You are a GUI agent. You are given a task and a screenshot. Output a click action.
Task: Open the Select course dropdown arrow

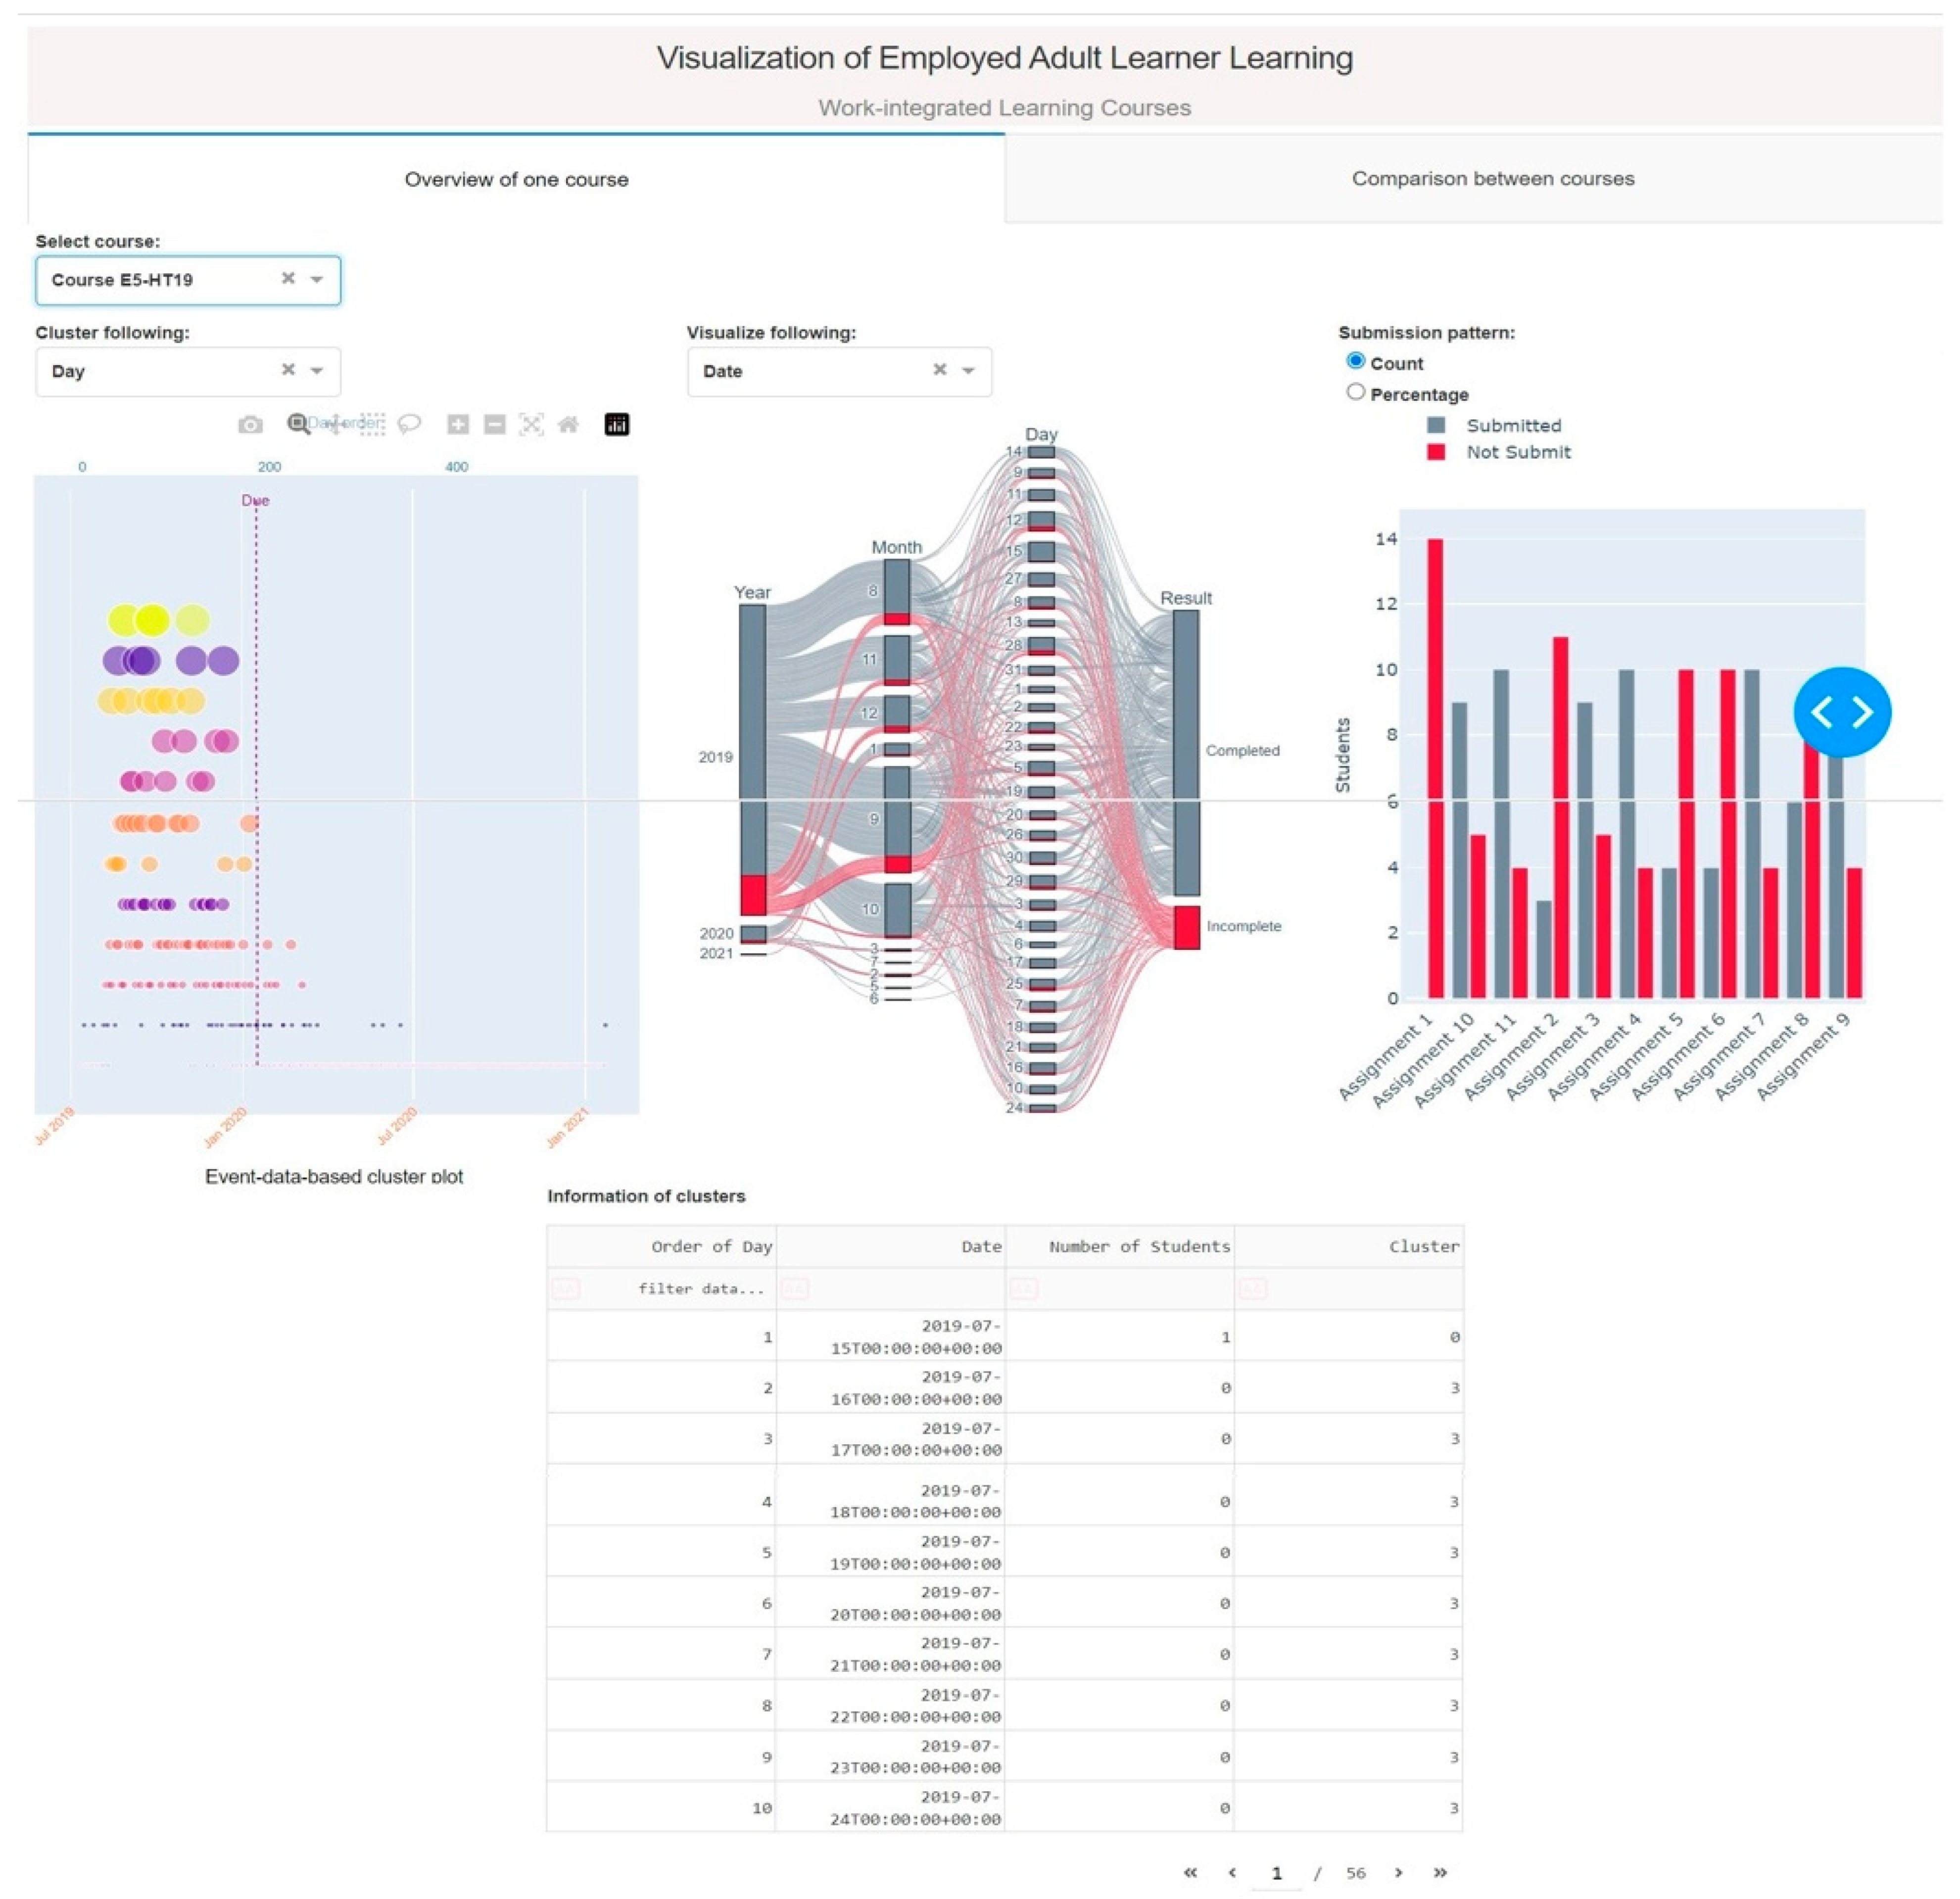317,279
